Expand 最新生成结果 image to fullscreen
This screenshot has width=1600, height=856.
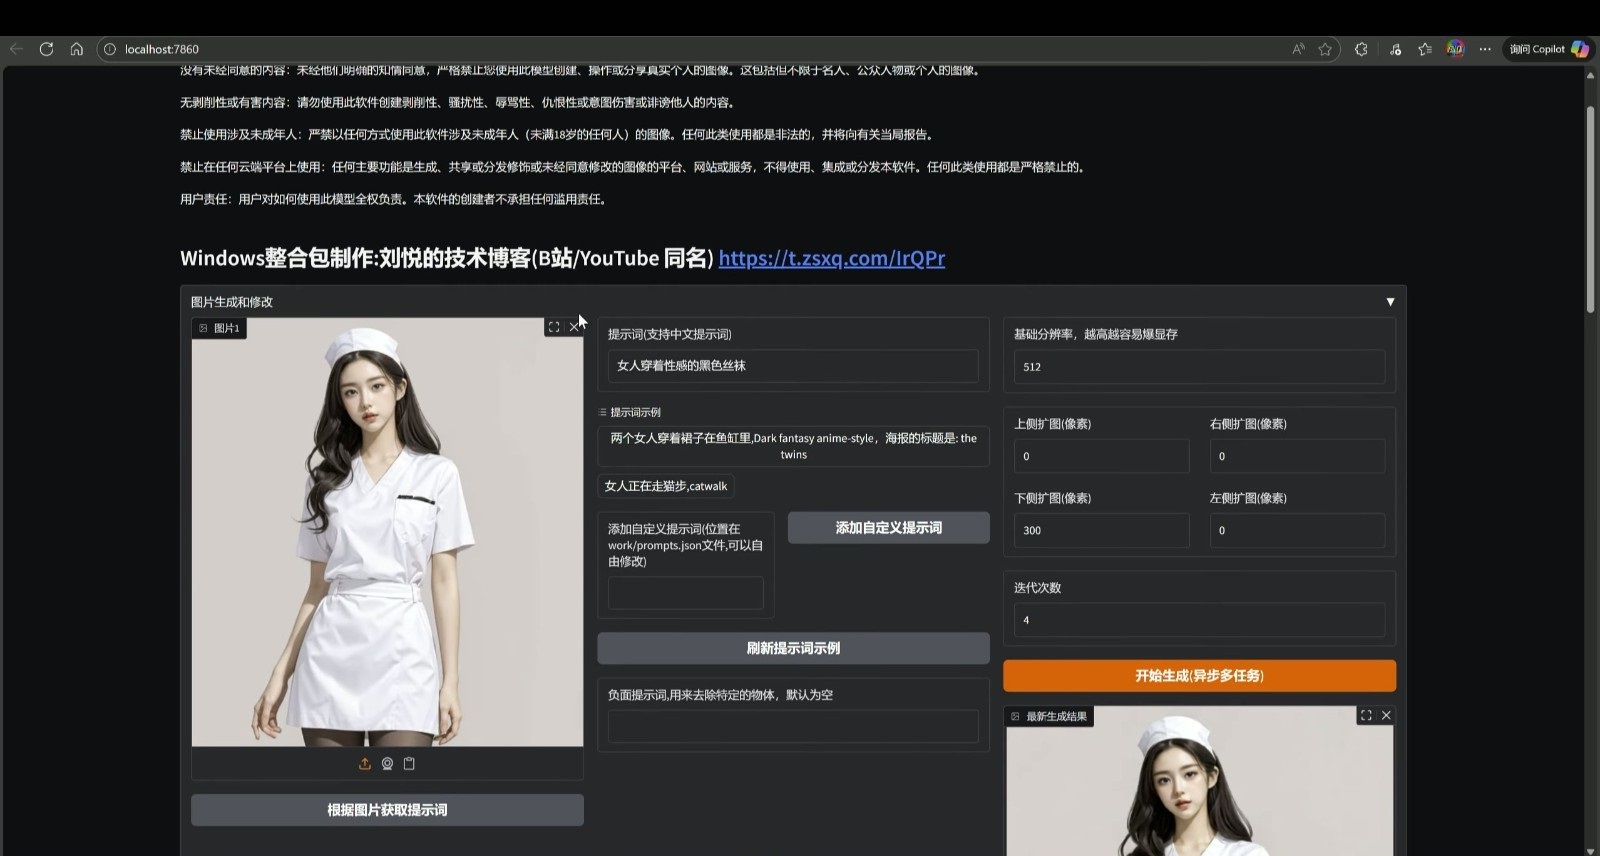coord(1366,715)
